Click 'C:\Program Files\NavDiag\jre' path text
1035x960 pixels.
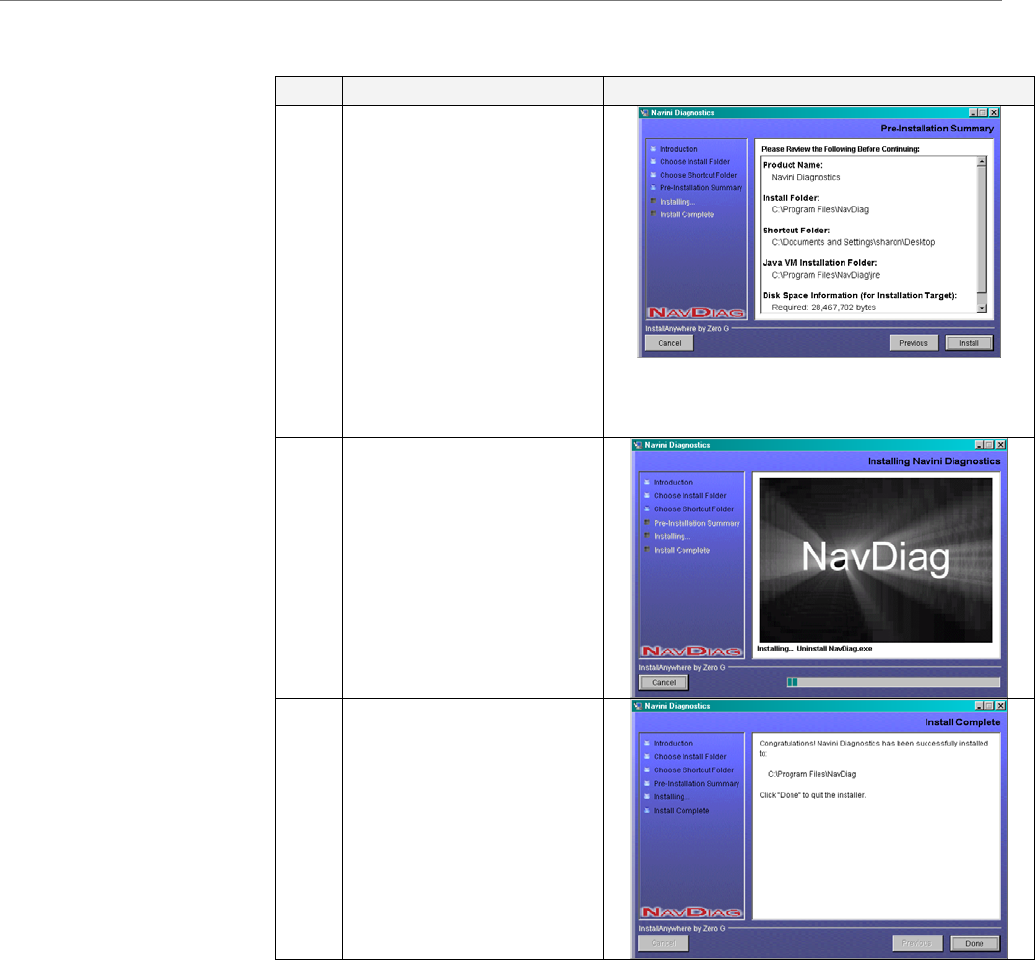[825, 275]
